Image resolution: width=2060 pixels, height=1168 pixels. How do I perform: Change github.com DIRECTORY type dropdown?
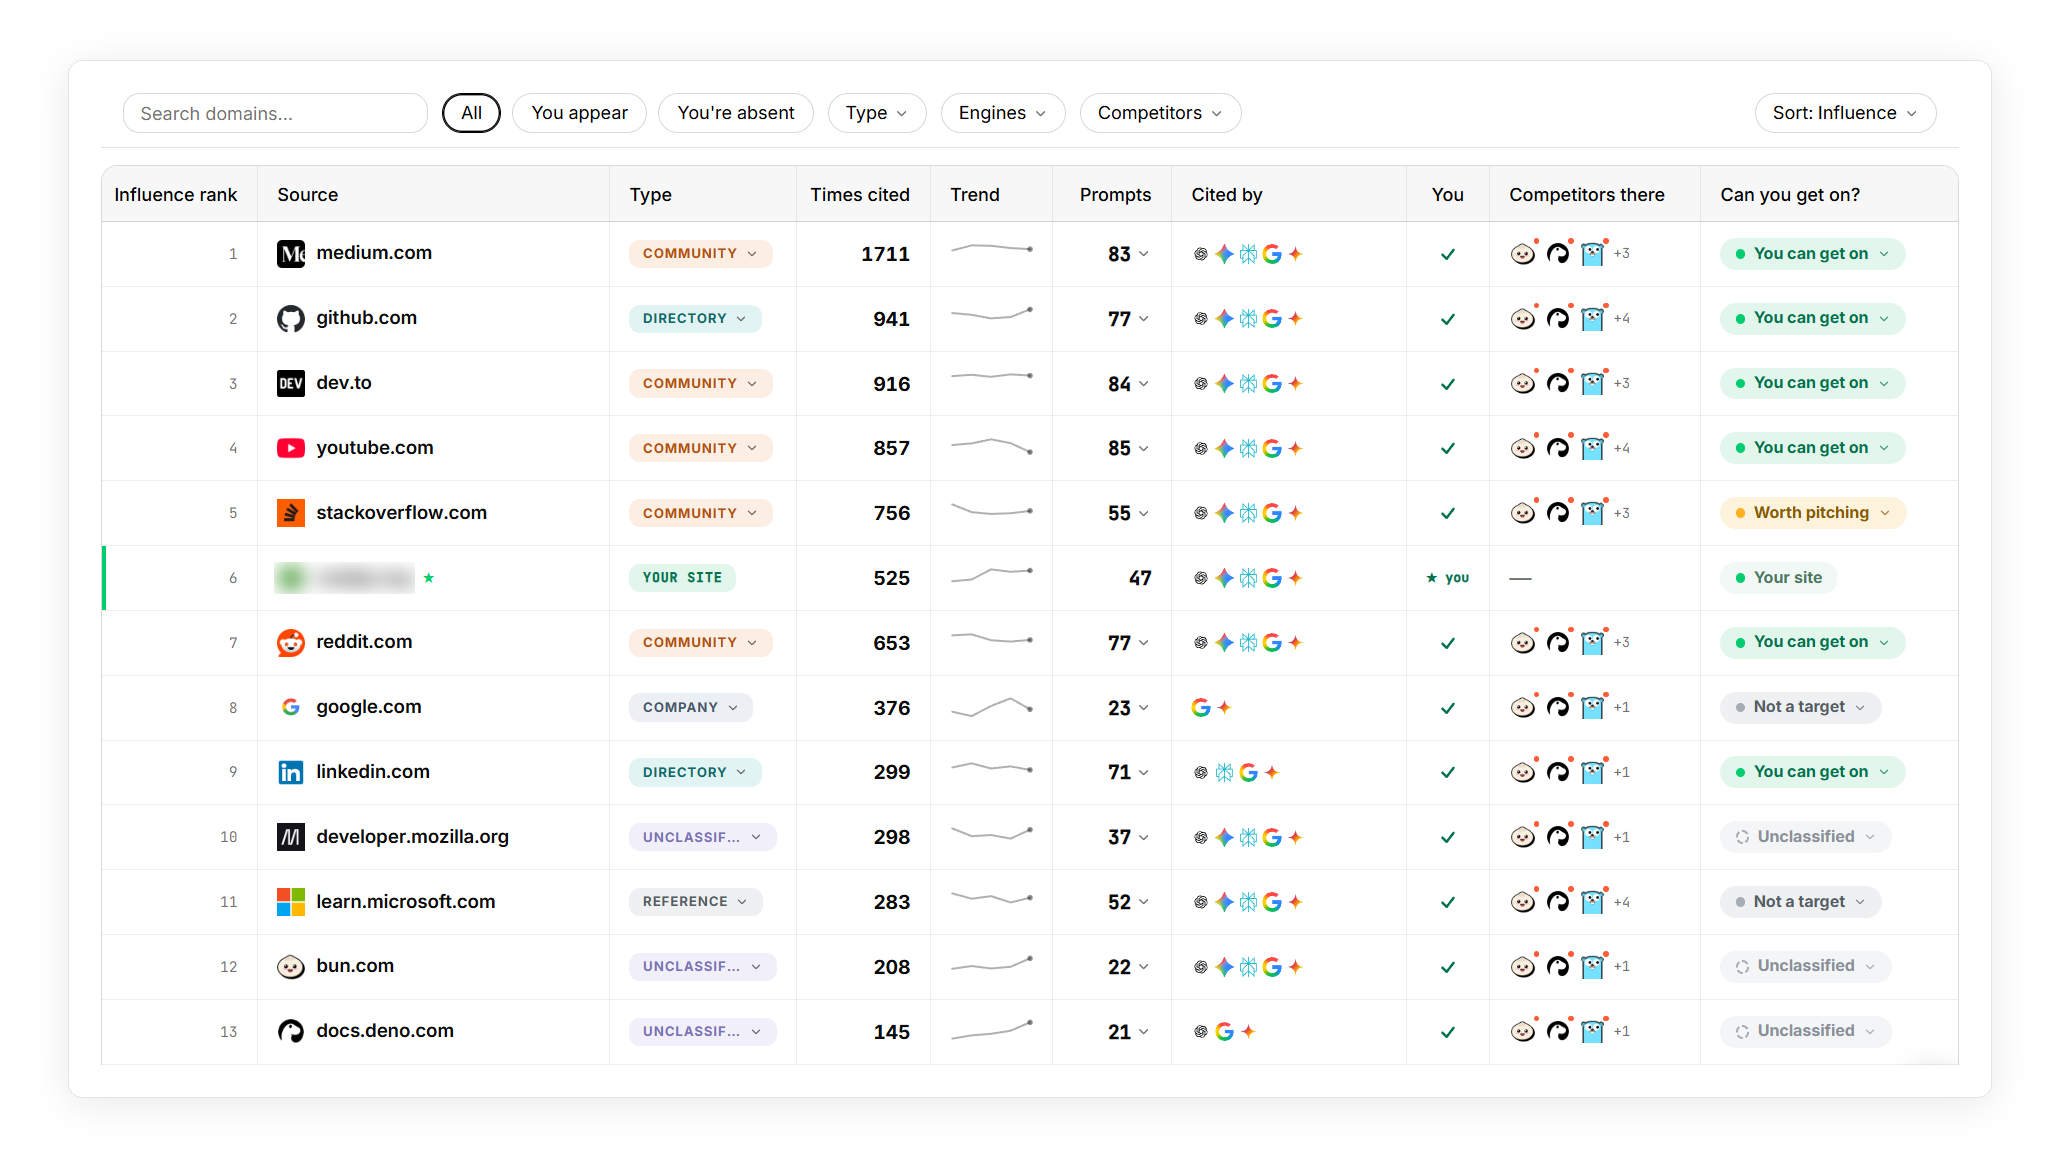695,319
